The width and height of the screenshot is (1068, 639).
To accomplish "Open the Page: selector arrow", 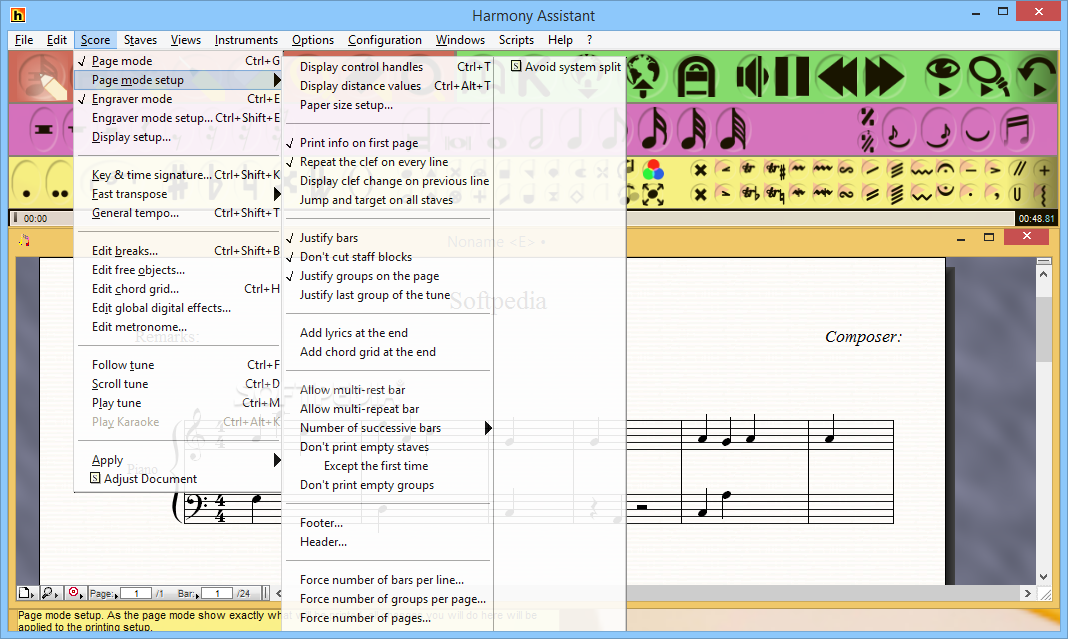I will 116,595.
